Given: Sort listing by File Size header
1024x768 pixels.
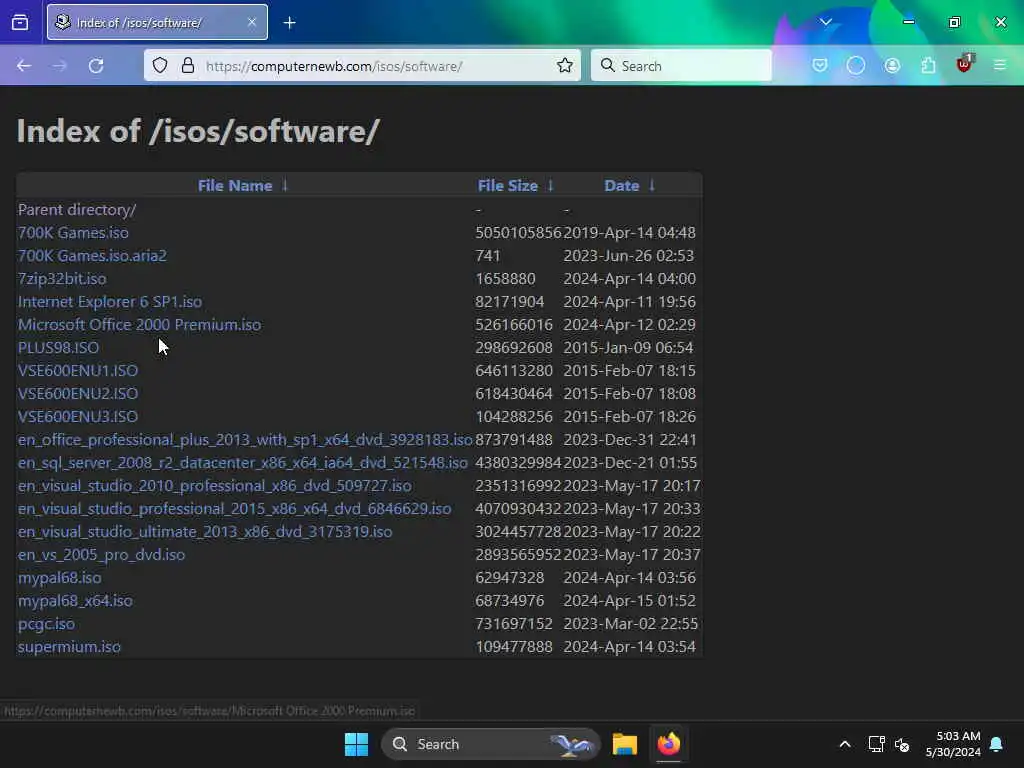Looking at the screenshot, I should [x=507, y=185].
